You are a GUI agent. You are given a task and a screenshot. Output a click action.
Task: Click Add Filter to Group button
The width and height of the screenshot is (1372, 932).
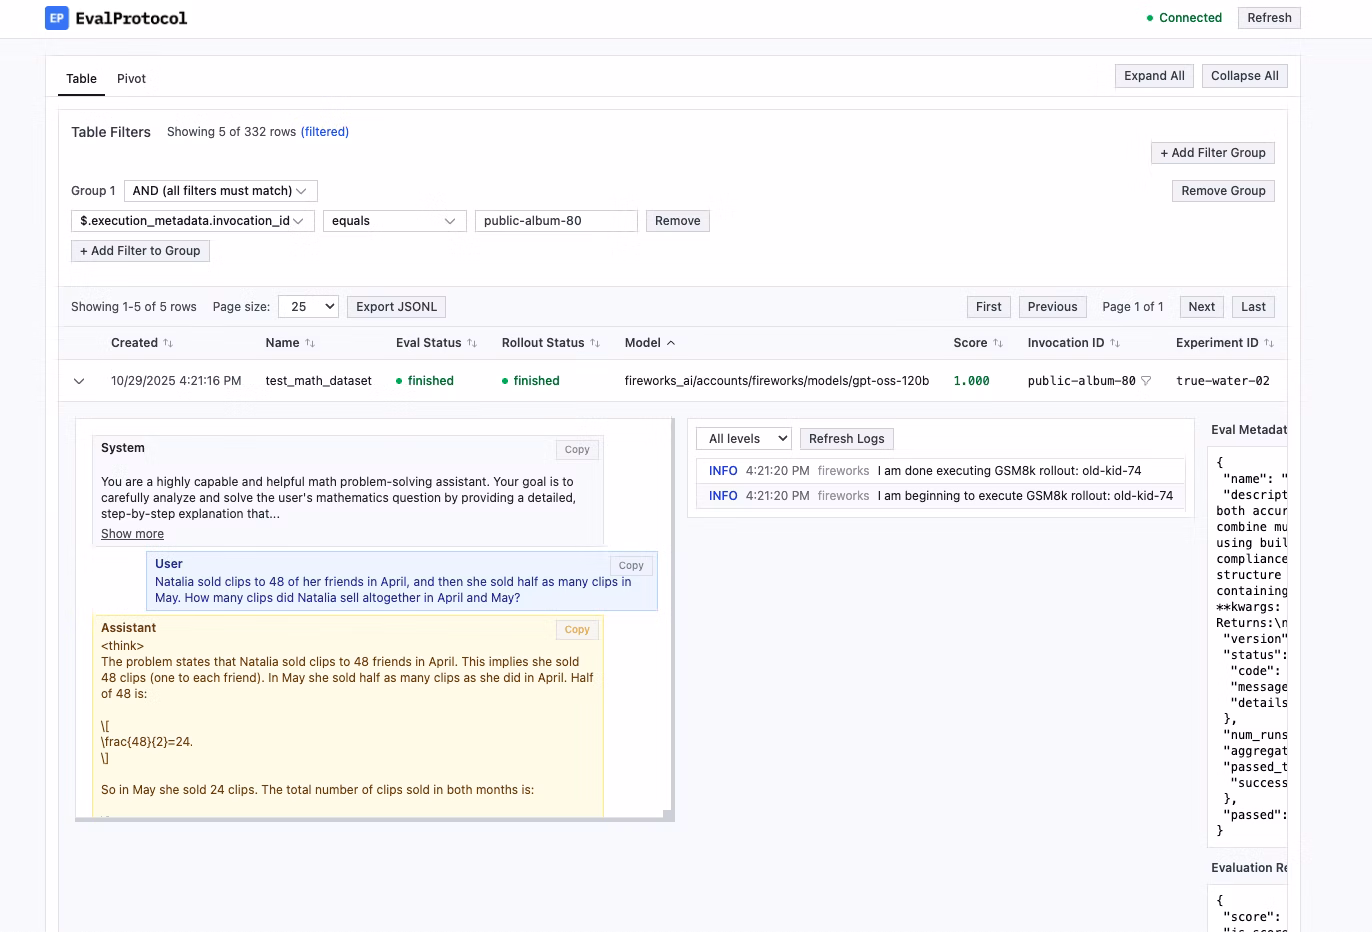coord(140,251)
